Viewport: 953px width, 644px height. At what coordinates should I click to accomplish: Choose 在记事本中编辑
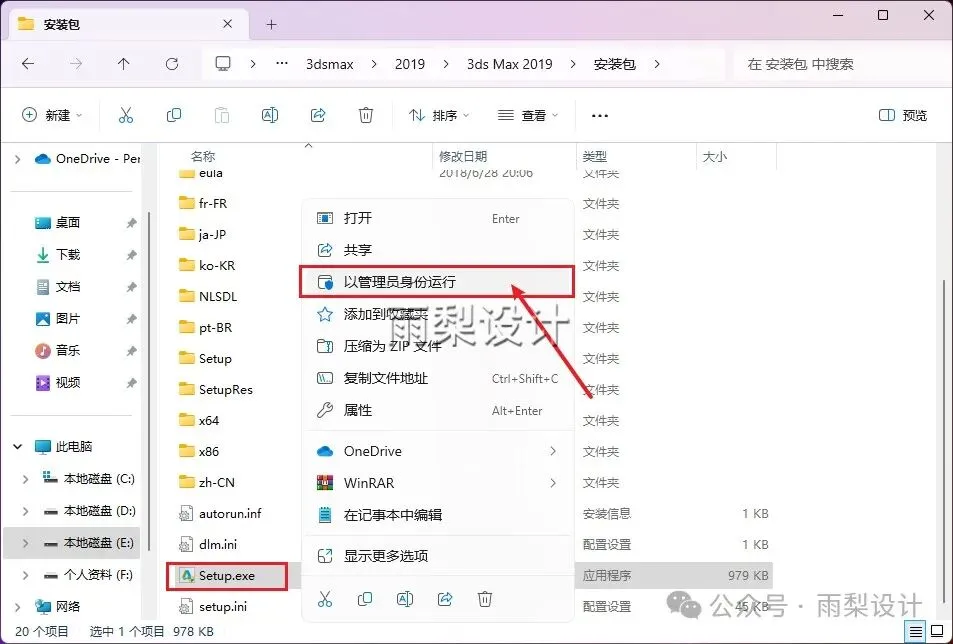(438, 515)
